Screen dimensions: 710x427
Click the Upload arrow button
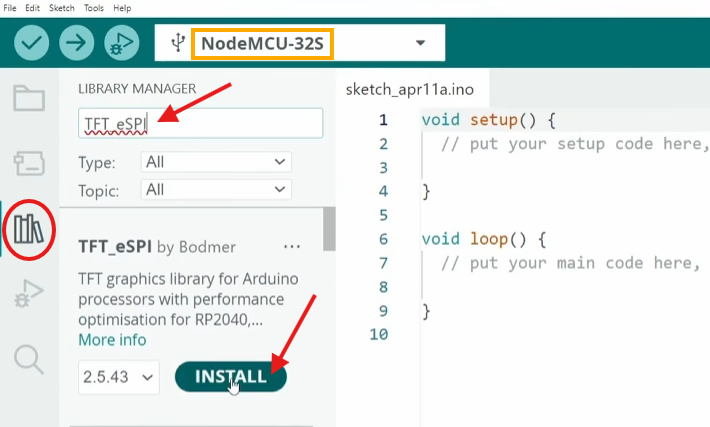click(x=75, y=43)
